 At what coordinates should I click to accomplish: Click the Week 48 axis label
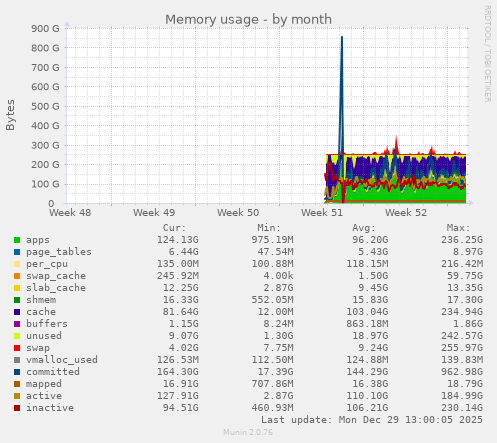click(x=70, y=213)
